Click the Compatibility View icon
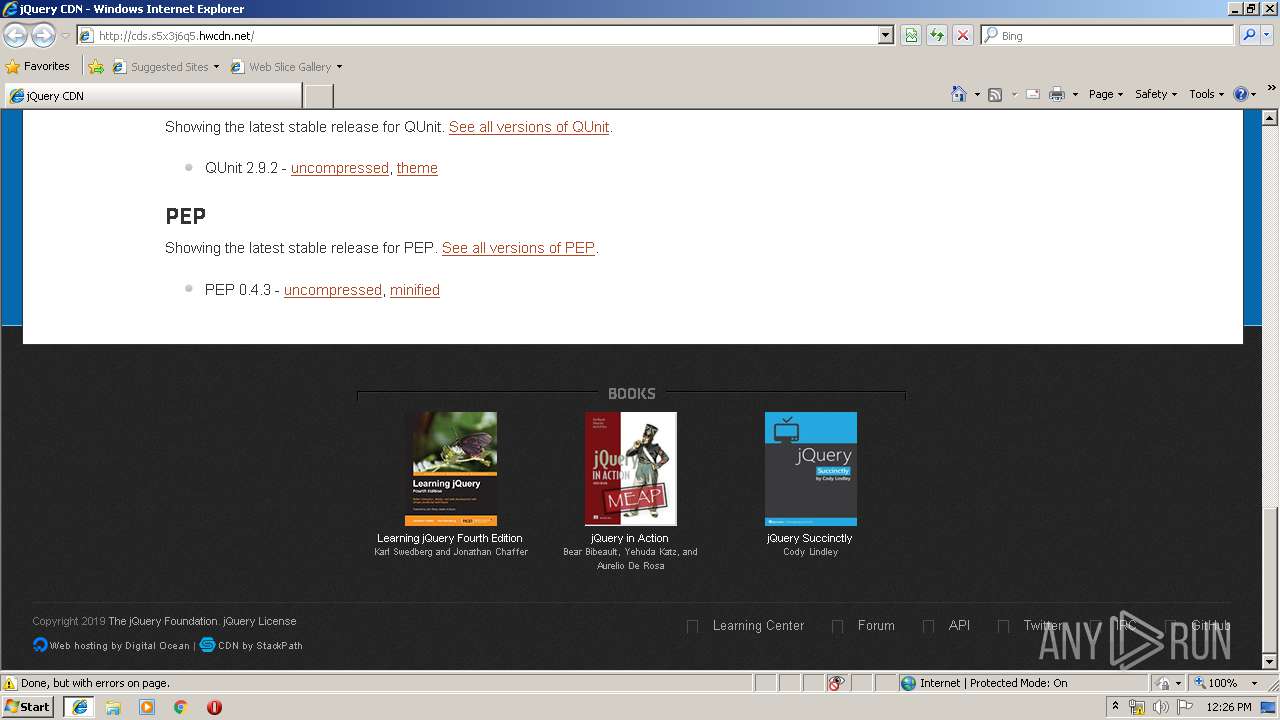Viewport: 1280px width, 720px height. tap(911, 35)
